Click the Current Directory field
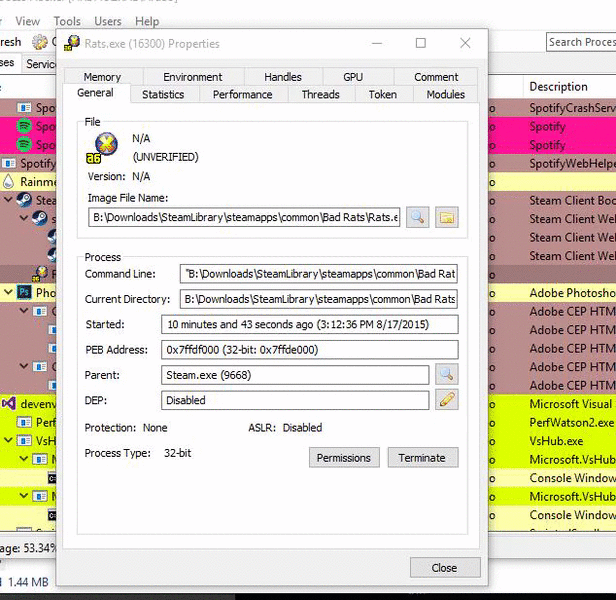The image size is (616, 600). pyautogui.click(x=319, y=299)
